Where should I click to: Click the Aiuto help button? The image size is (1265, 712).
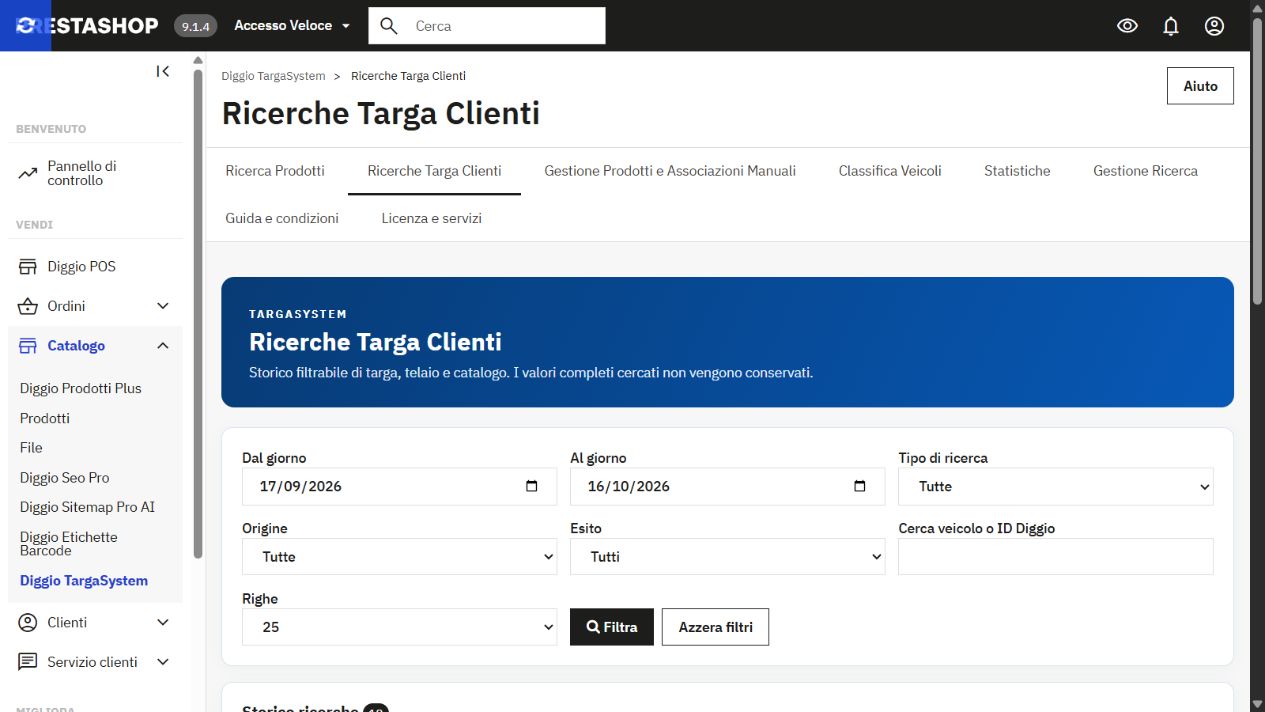[x=1200, y=86]
